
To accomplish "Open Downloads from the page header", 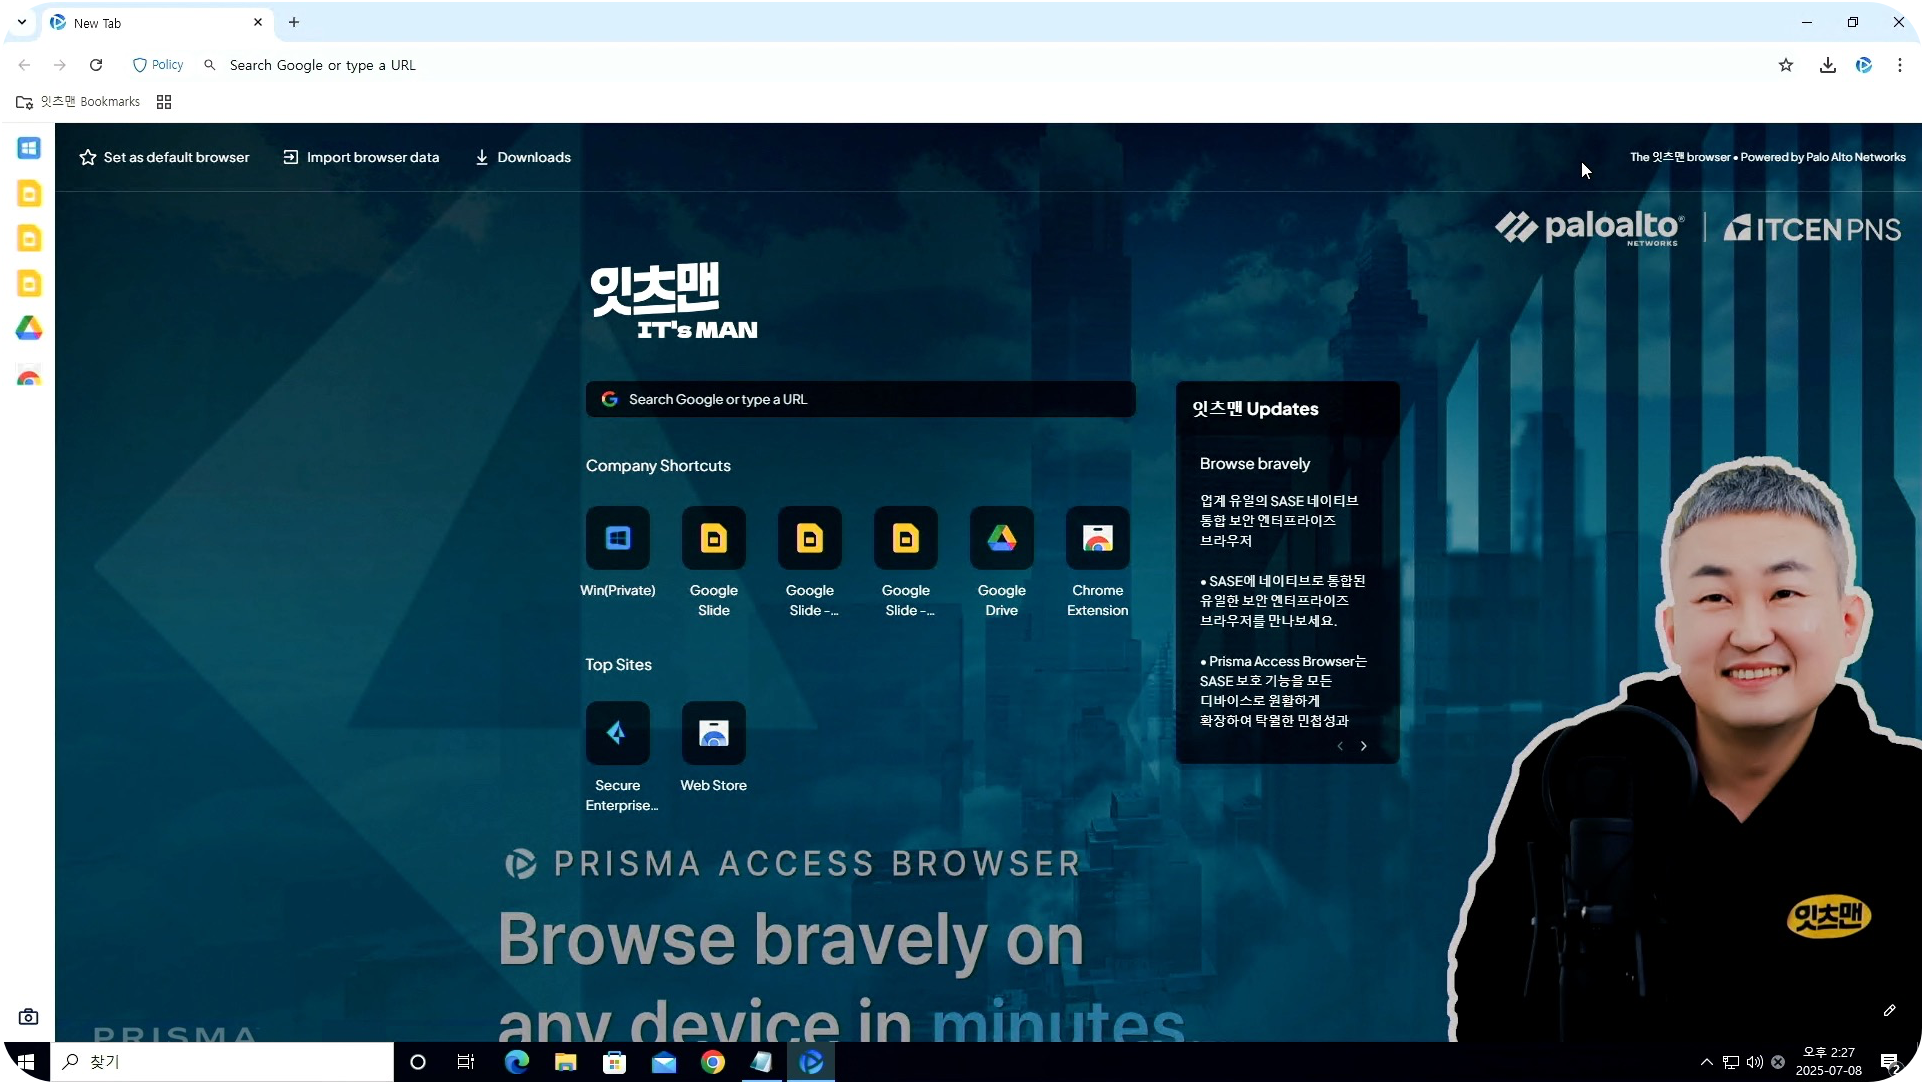I will pos(523,158).
